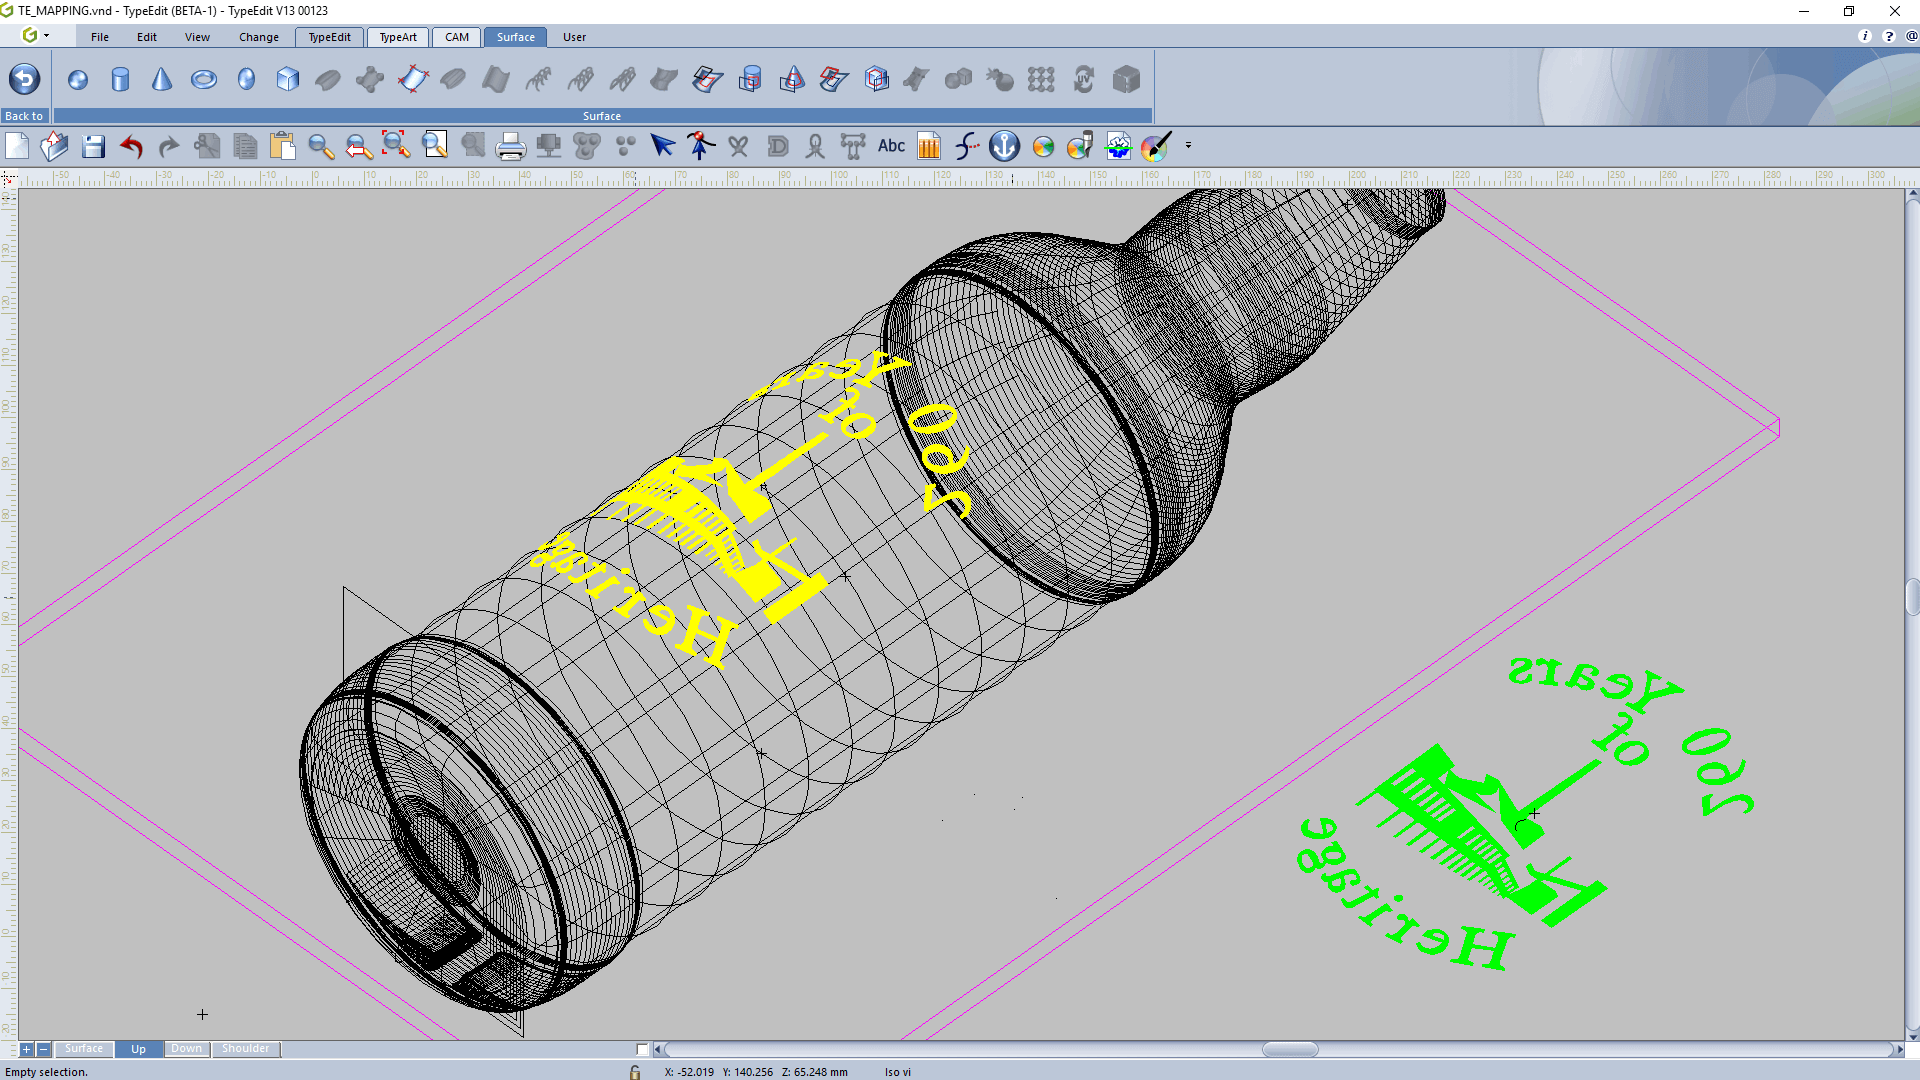Click the print icon
The width and height of the screenshot is (1920, 1080).
(x=510, y=147)
